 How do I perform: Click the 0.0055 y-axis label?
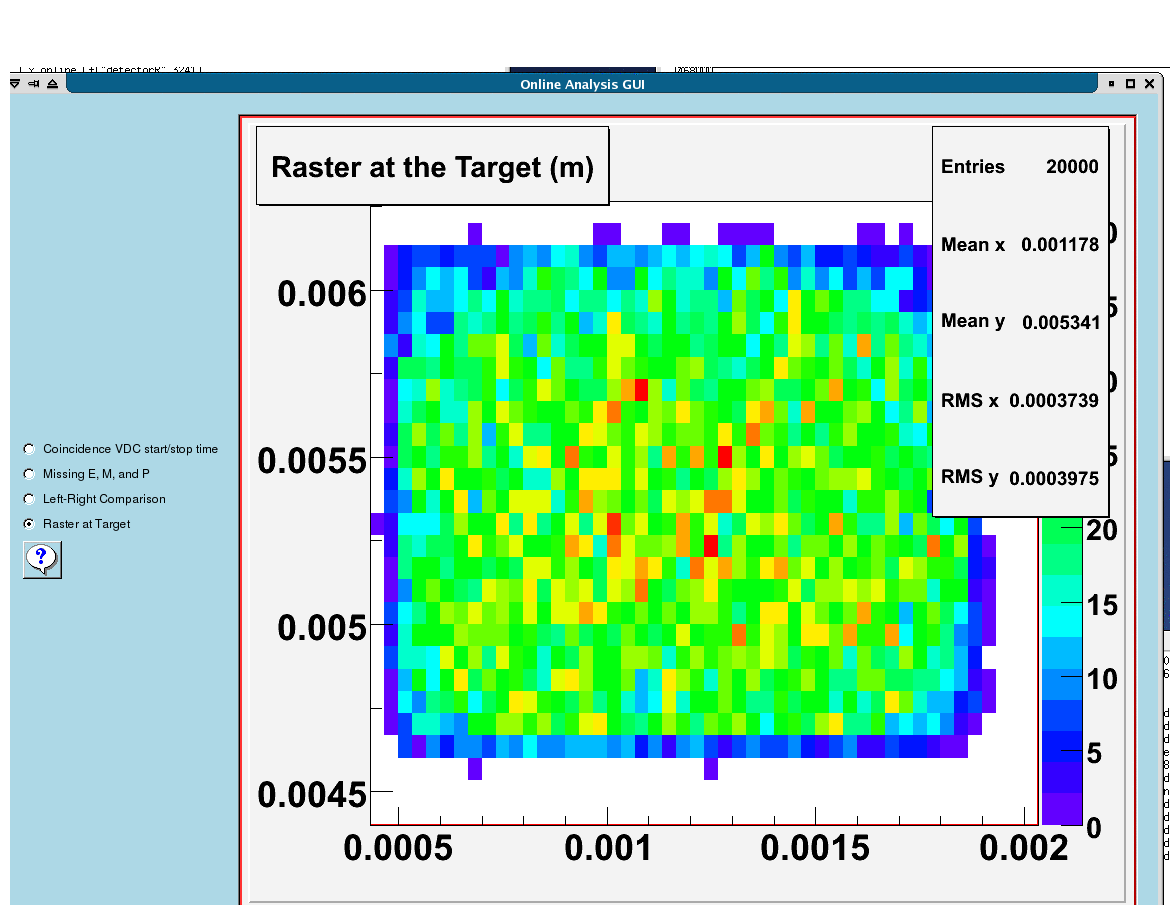click(312, 461)
